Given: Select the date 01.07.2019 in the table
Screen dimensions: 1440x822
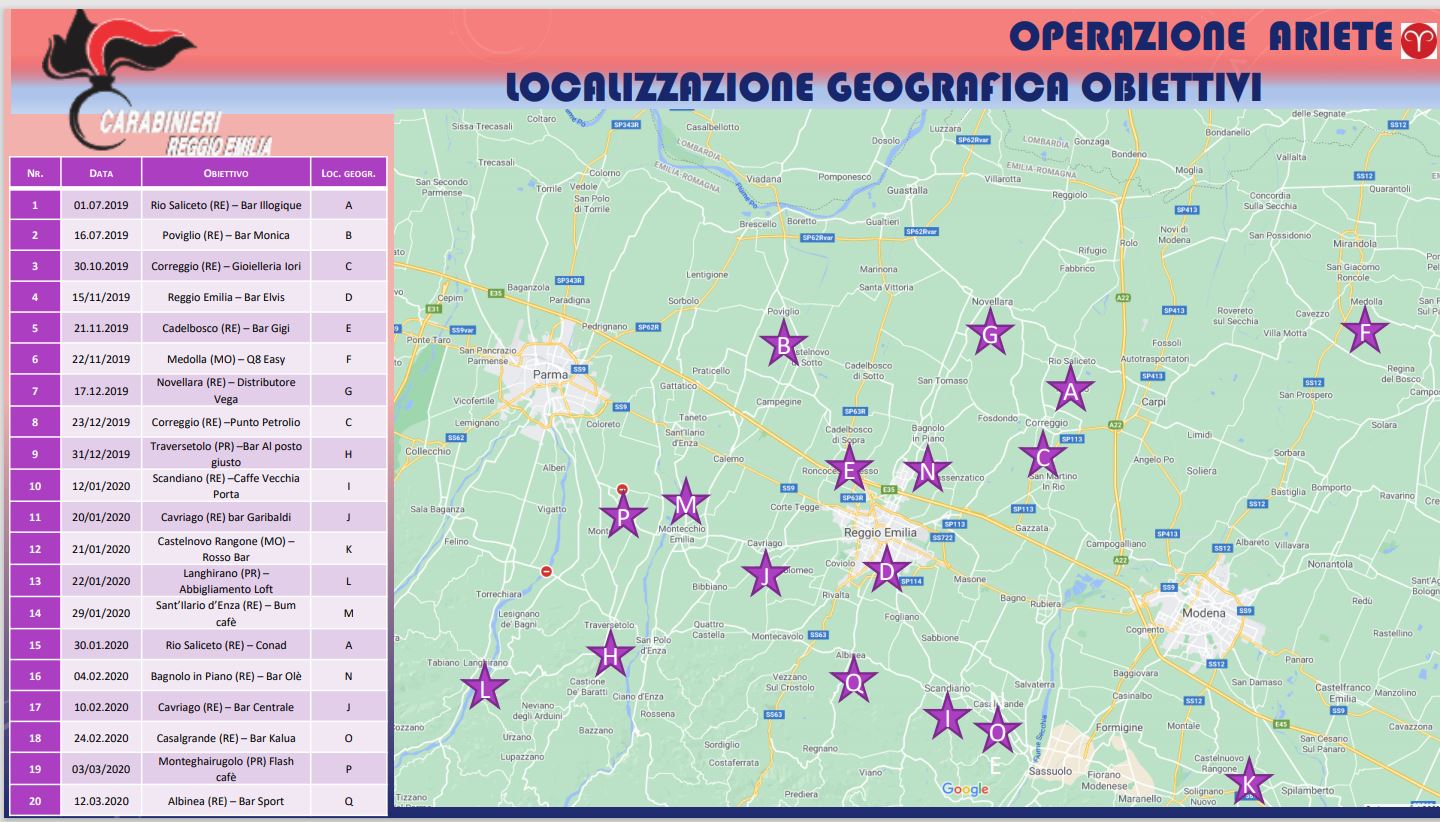Looking at the screenshot, I should 101,205.
